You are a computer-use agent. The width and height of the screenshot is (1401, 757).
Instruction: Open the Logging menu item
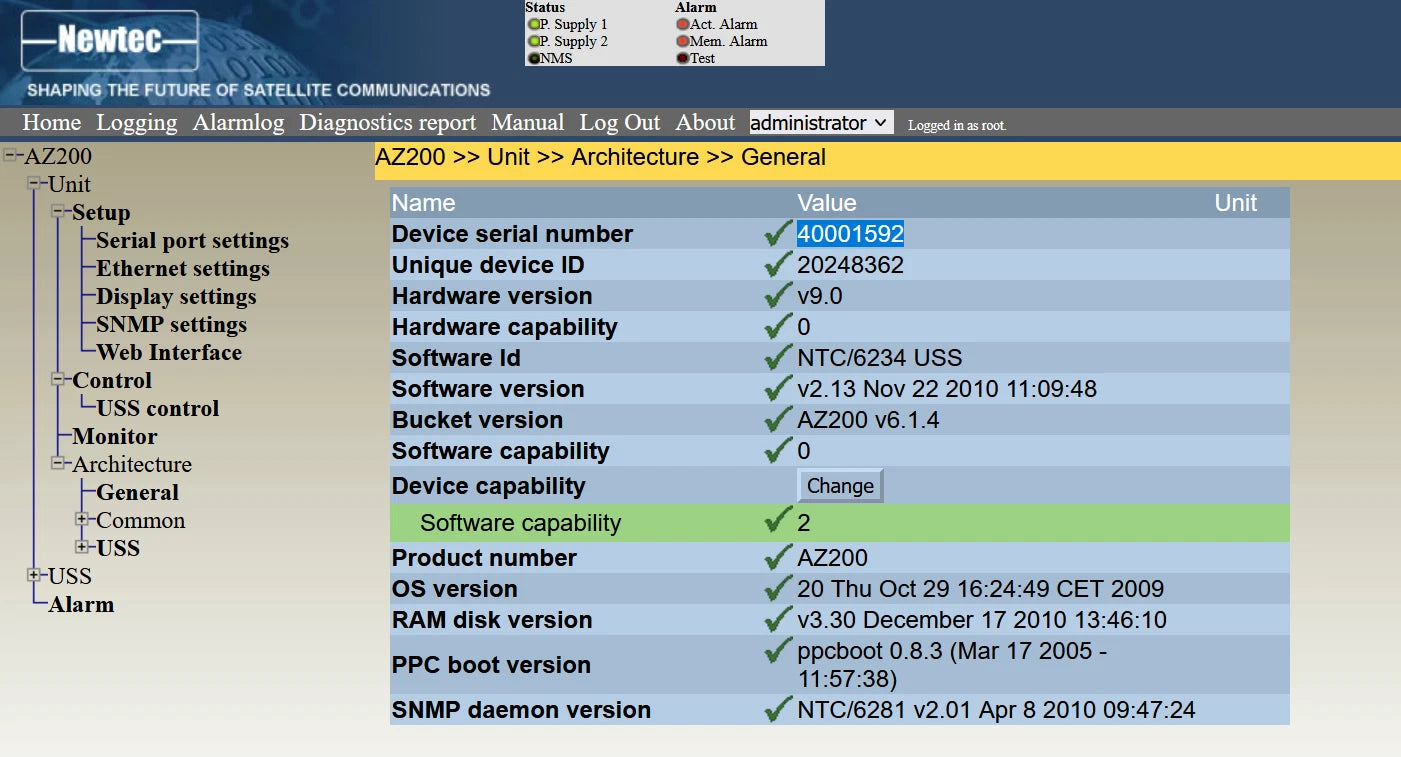137,122
